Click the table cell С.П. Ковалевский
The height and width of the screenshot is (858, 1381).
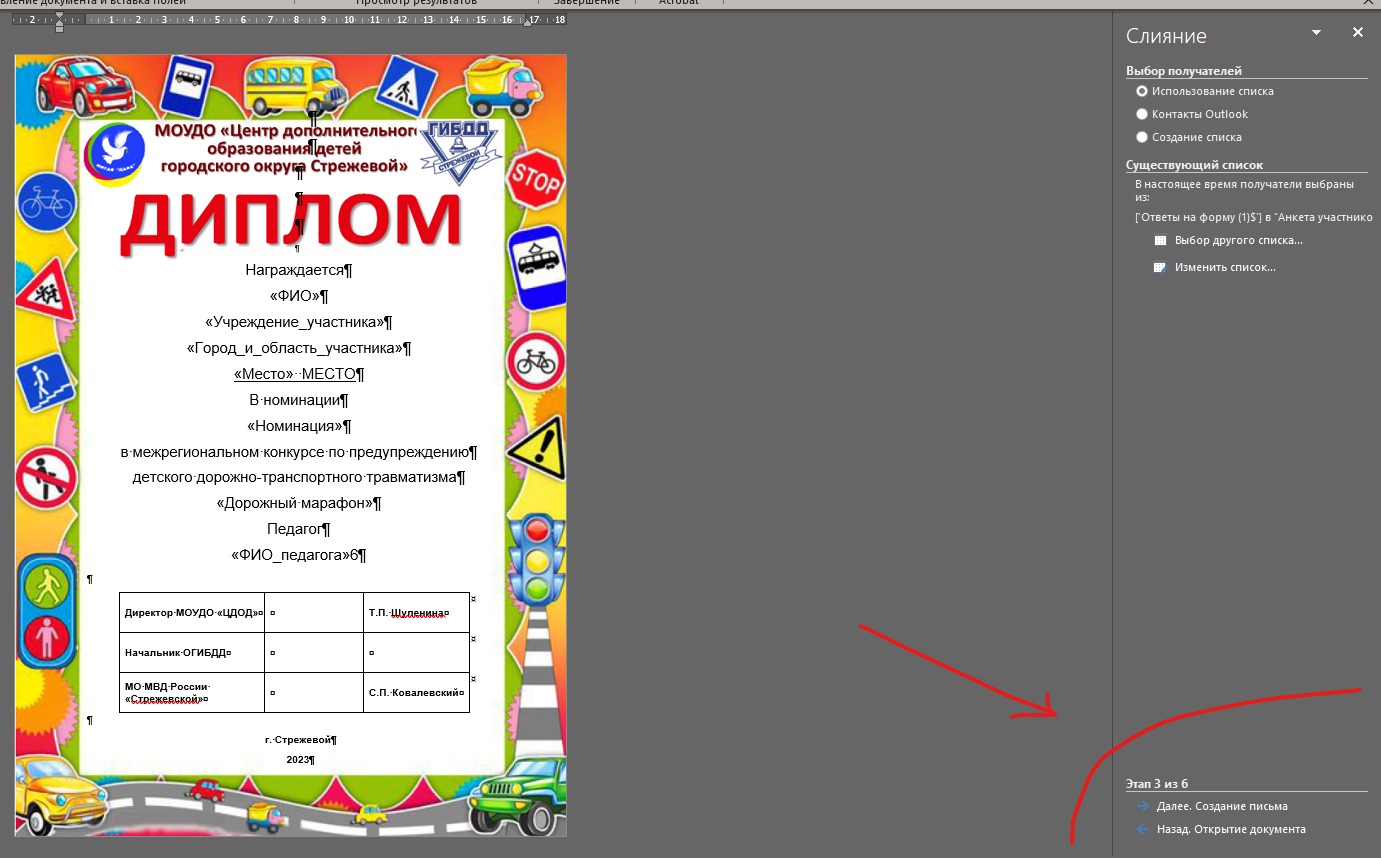tap(416, 692)
